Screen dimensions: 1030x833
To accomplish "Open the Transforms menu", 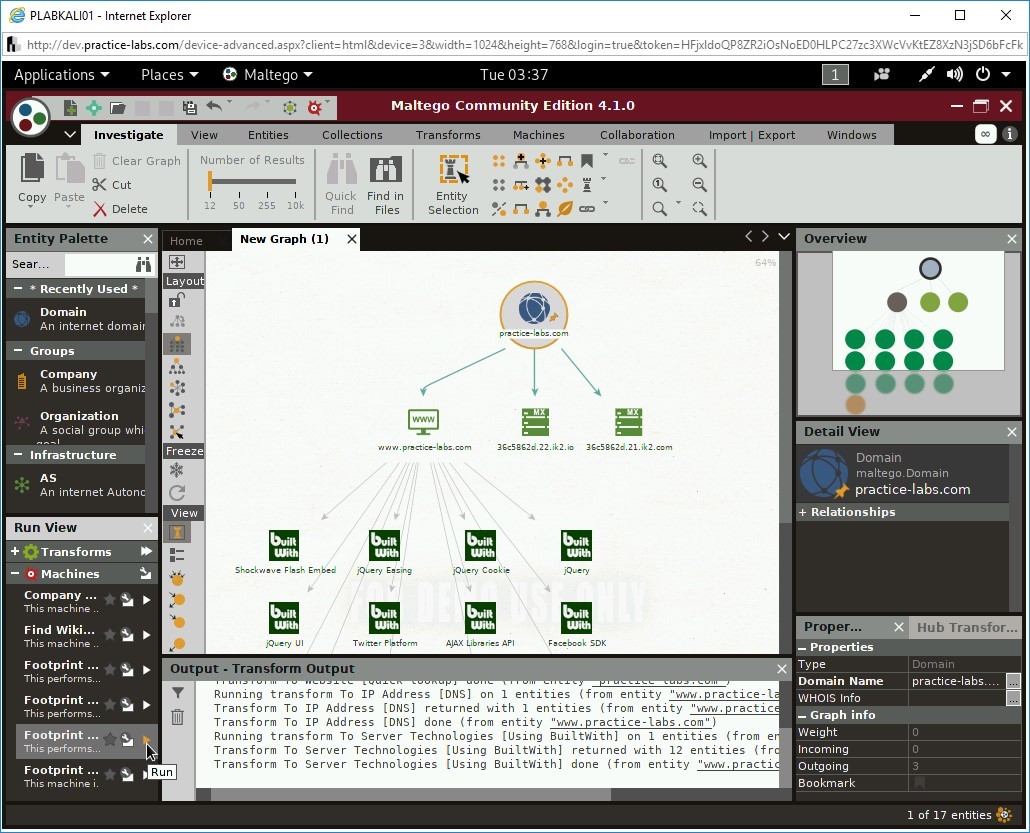I will 447,134.
